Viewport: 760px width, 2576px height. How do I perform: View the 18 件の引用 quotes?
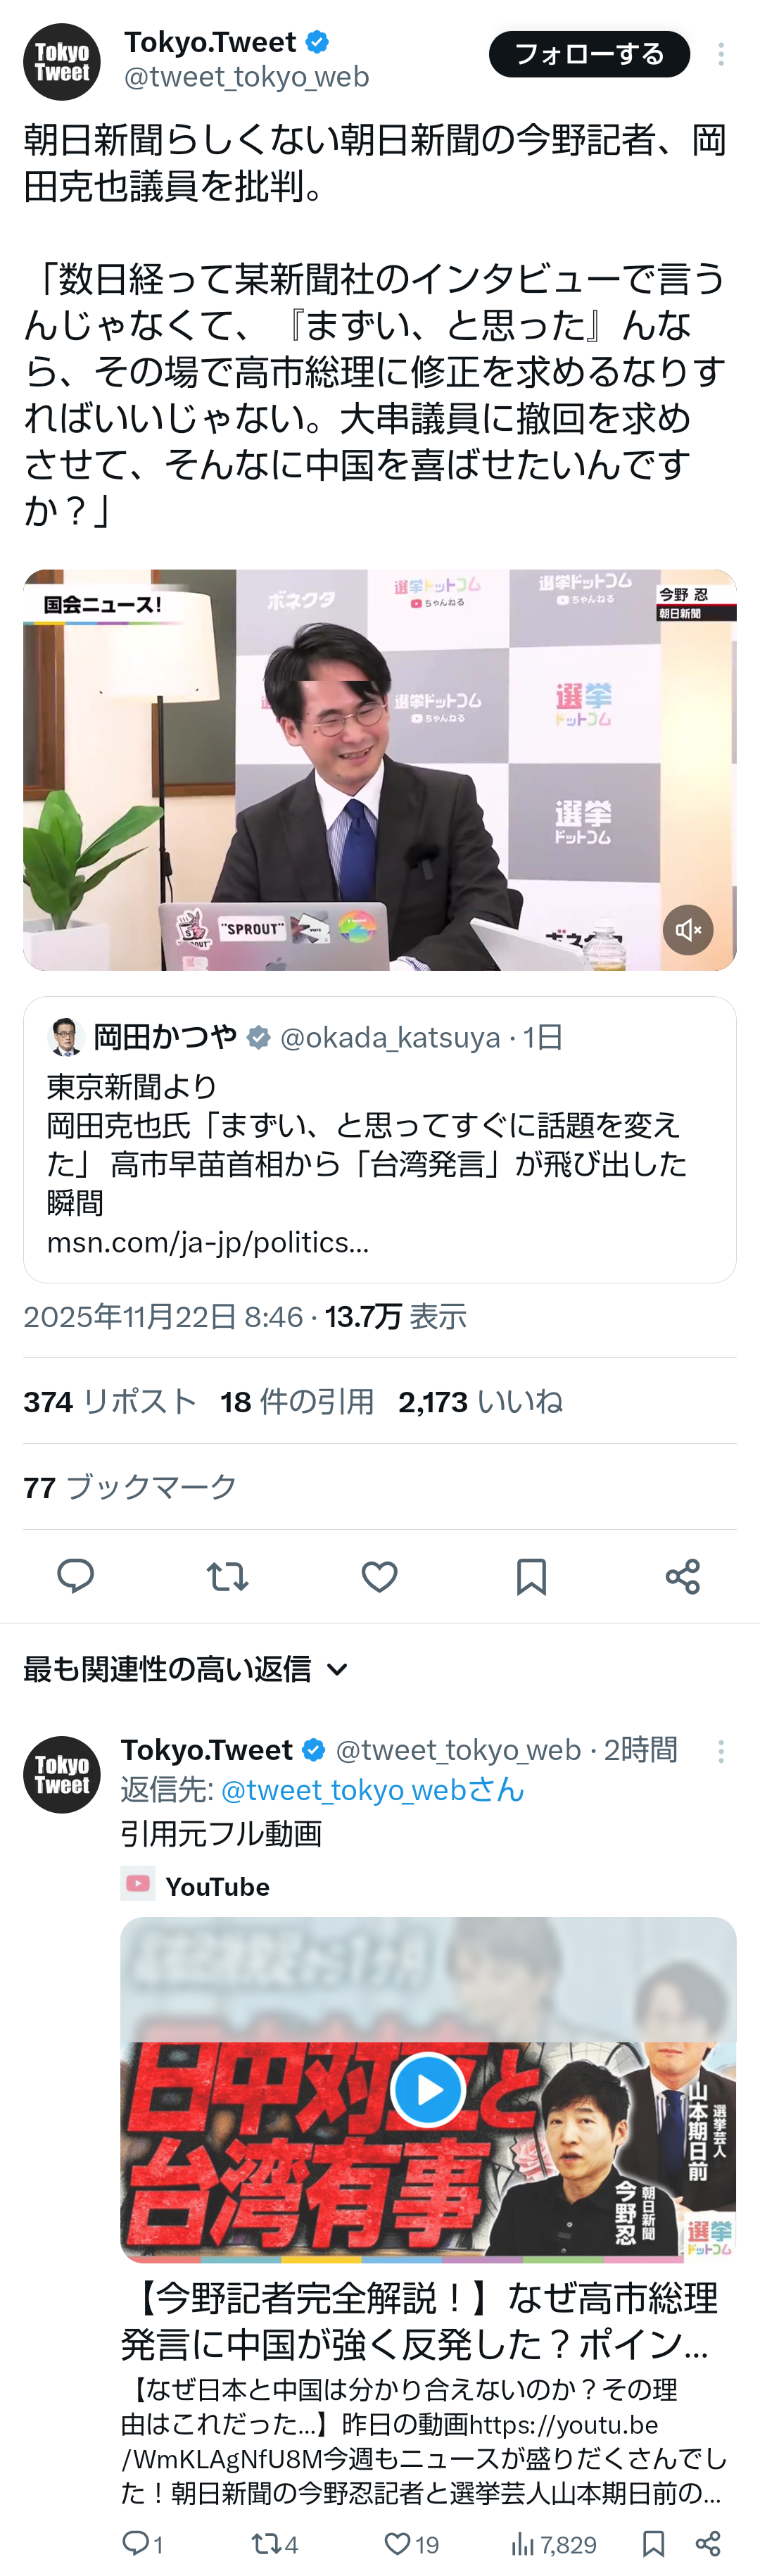pyautogui.click(x=297, y=1401)
